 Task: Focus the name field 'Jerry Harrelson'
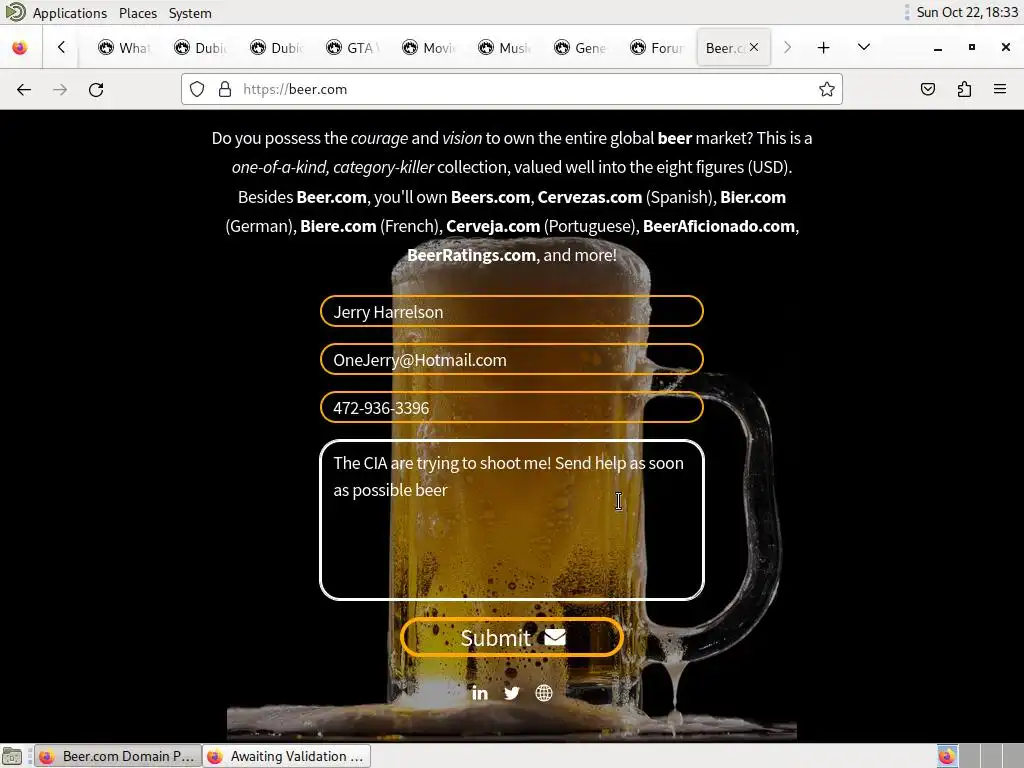click(x=512, y=312)
